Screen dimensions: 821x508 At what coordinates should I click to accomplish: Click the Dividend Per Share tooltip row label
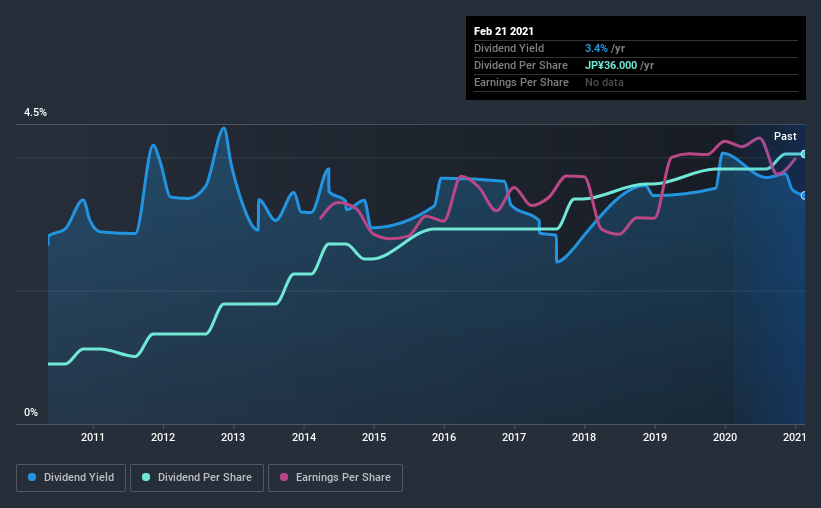click(521, 65)
